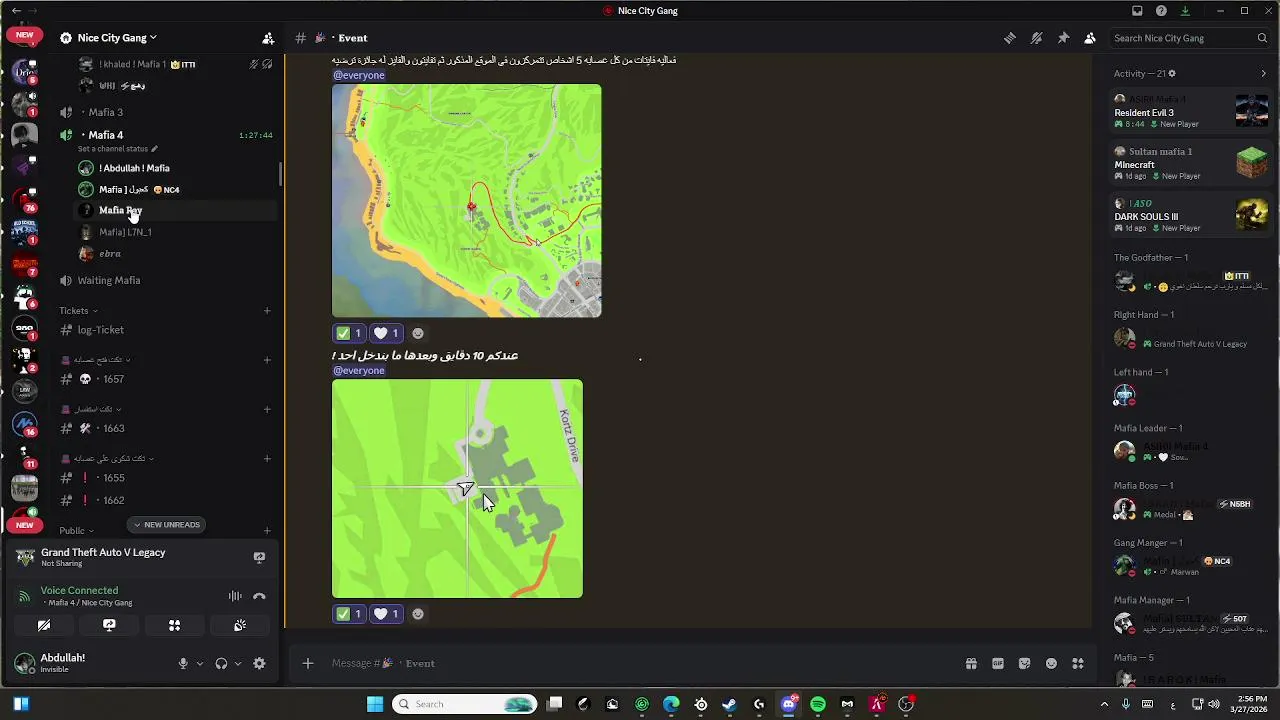
Task: Toggle the camera on button
Action: click(44, 625)
